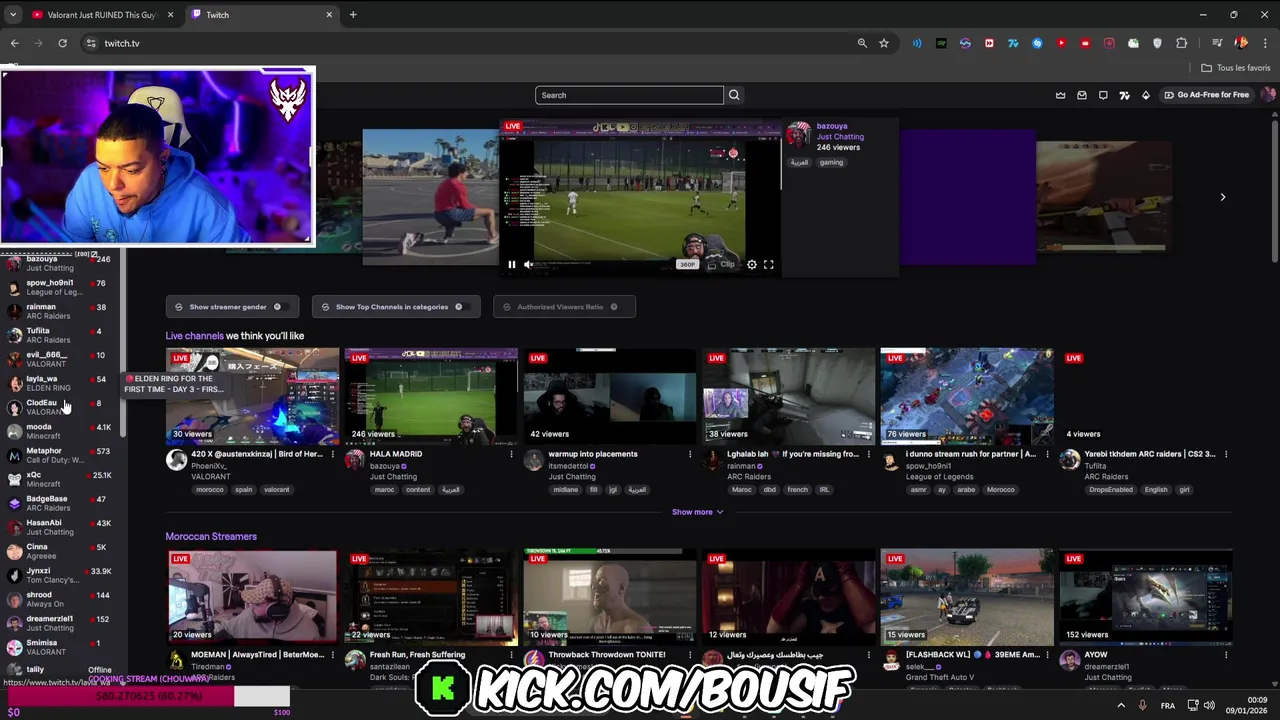Image resolution: width=1280 pixels, height=720 pixels.
Task: Click the gaming tag on the featured stream
Action: click(x=832, y=162)
